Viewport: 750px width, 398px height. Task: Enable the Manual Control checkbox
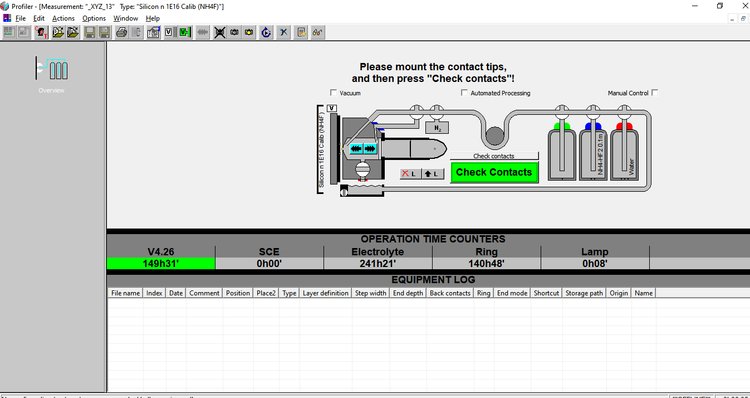(x=655, y=92)
